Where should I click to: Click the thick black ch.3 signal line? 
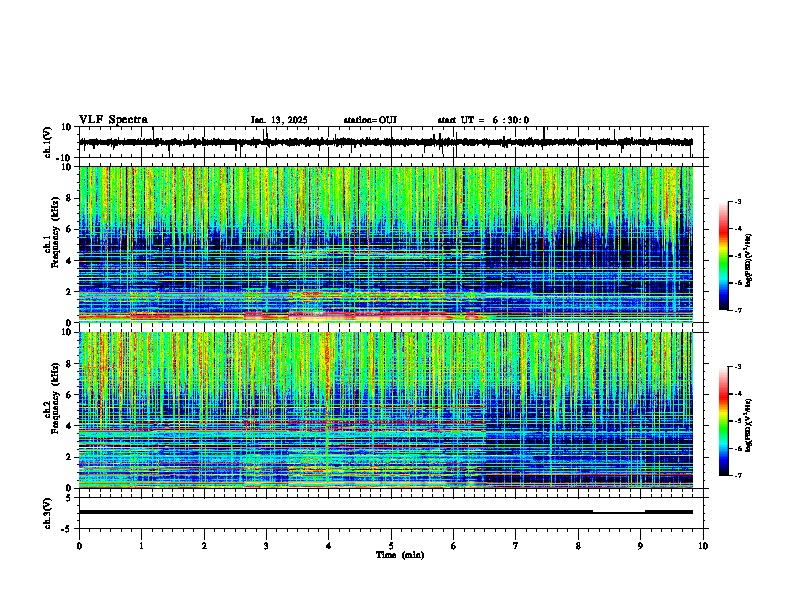coord(386,512)
